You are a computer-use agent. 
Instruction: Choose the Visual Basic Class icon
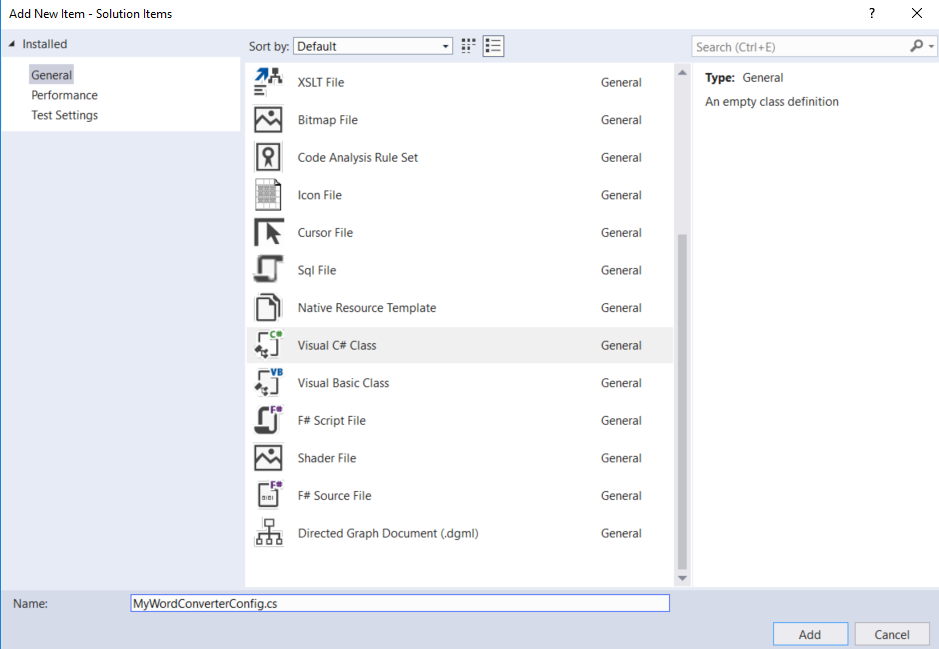coord(268,383)
